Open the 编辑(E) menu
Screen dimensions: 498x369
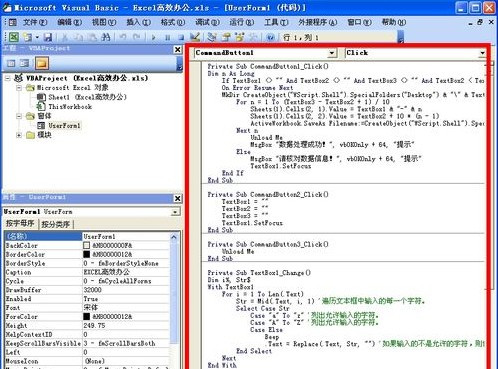[69, 22]
